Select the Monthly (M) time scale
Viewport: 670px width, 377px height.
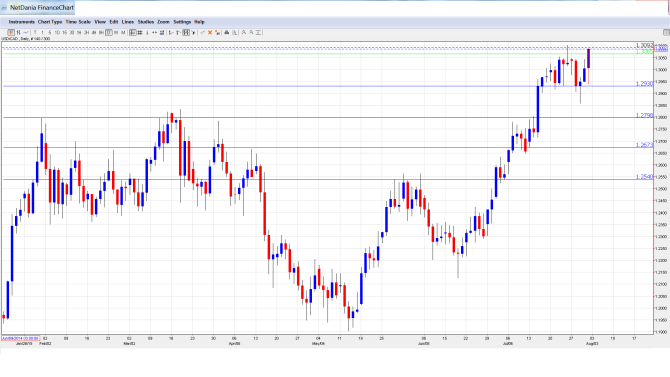tap(123, 32)
